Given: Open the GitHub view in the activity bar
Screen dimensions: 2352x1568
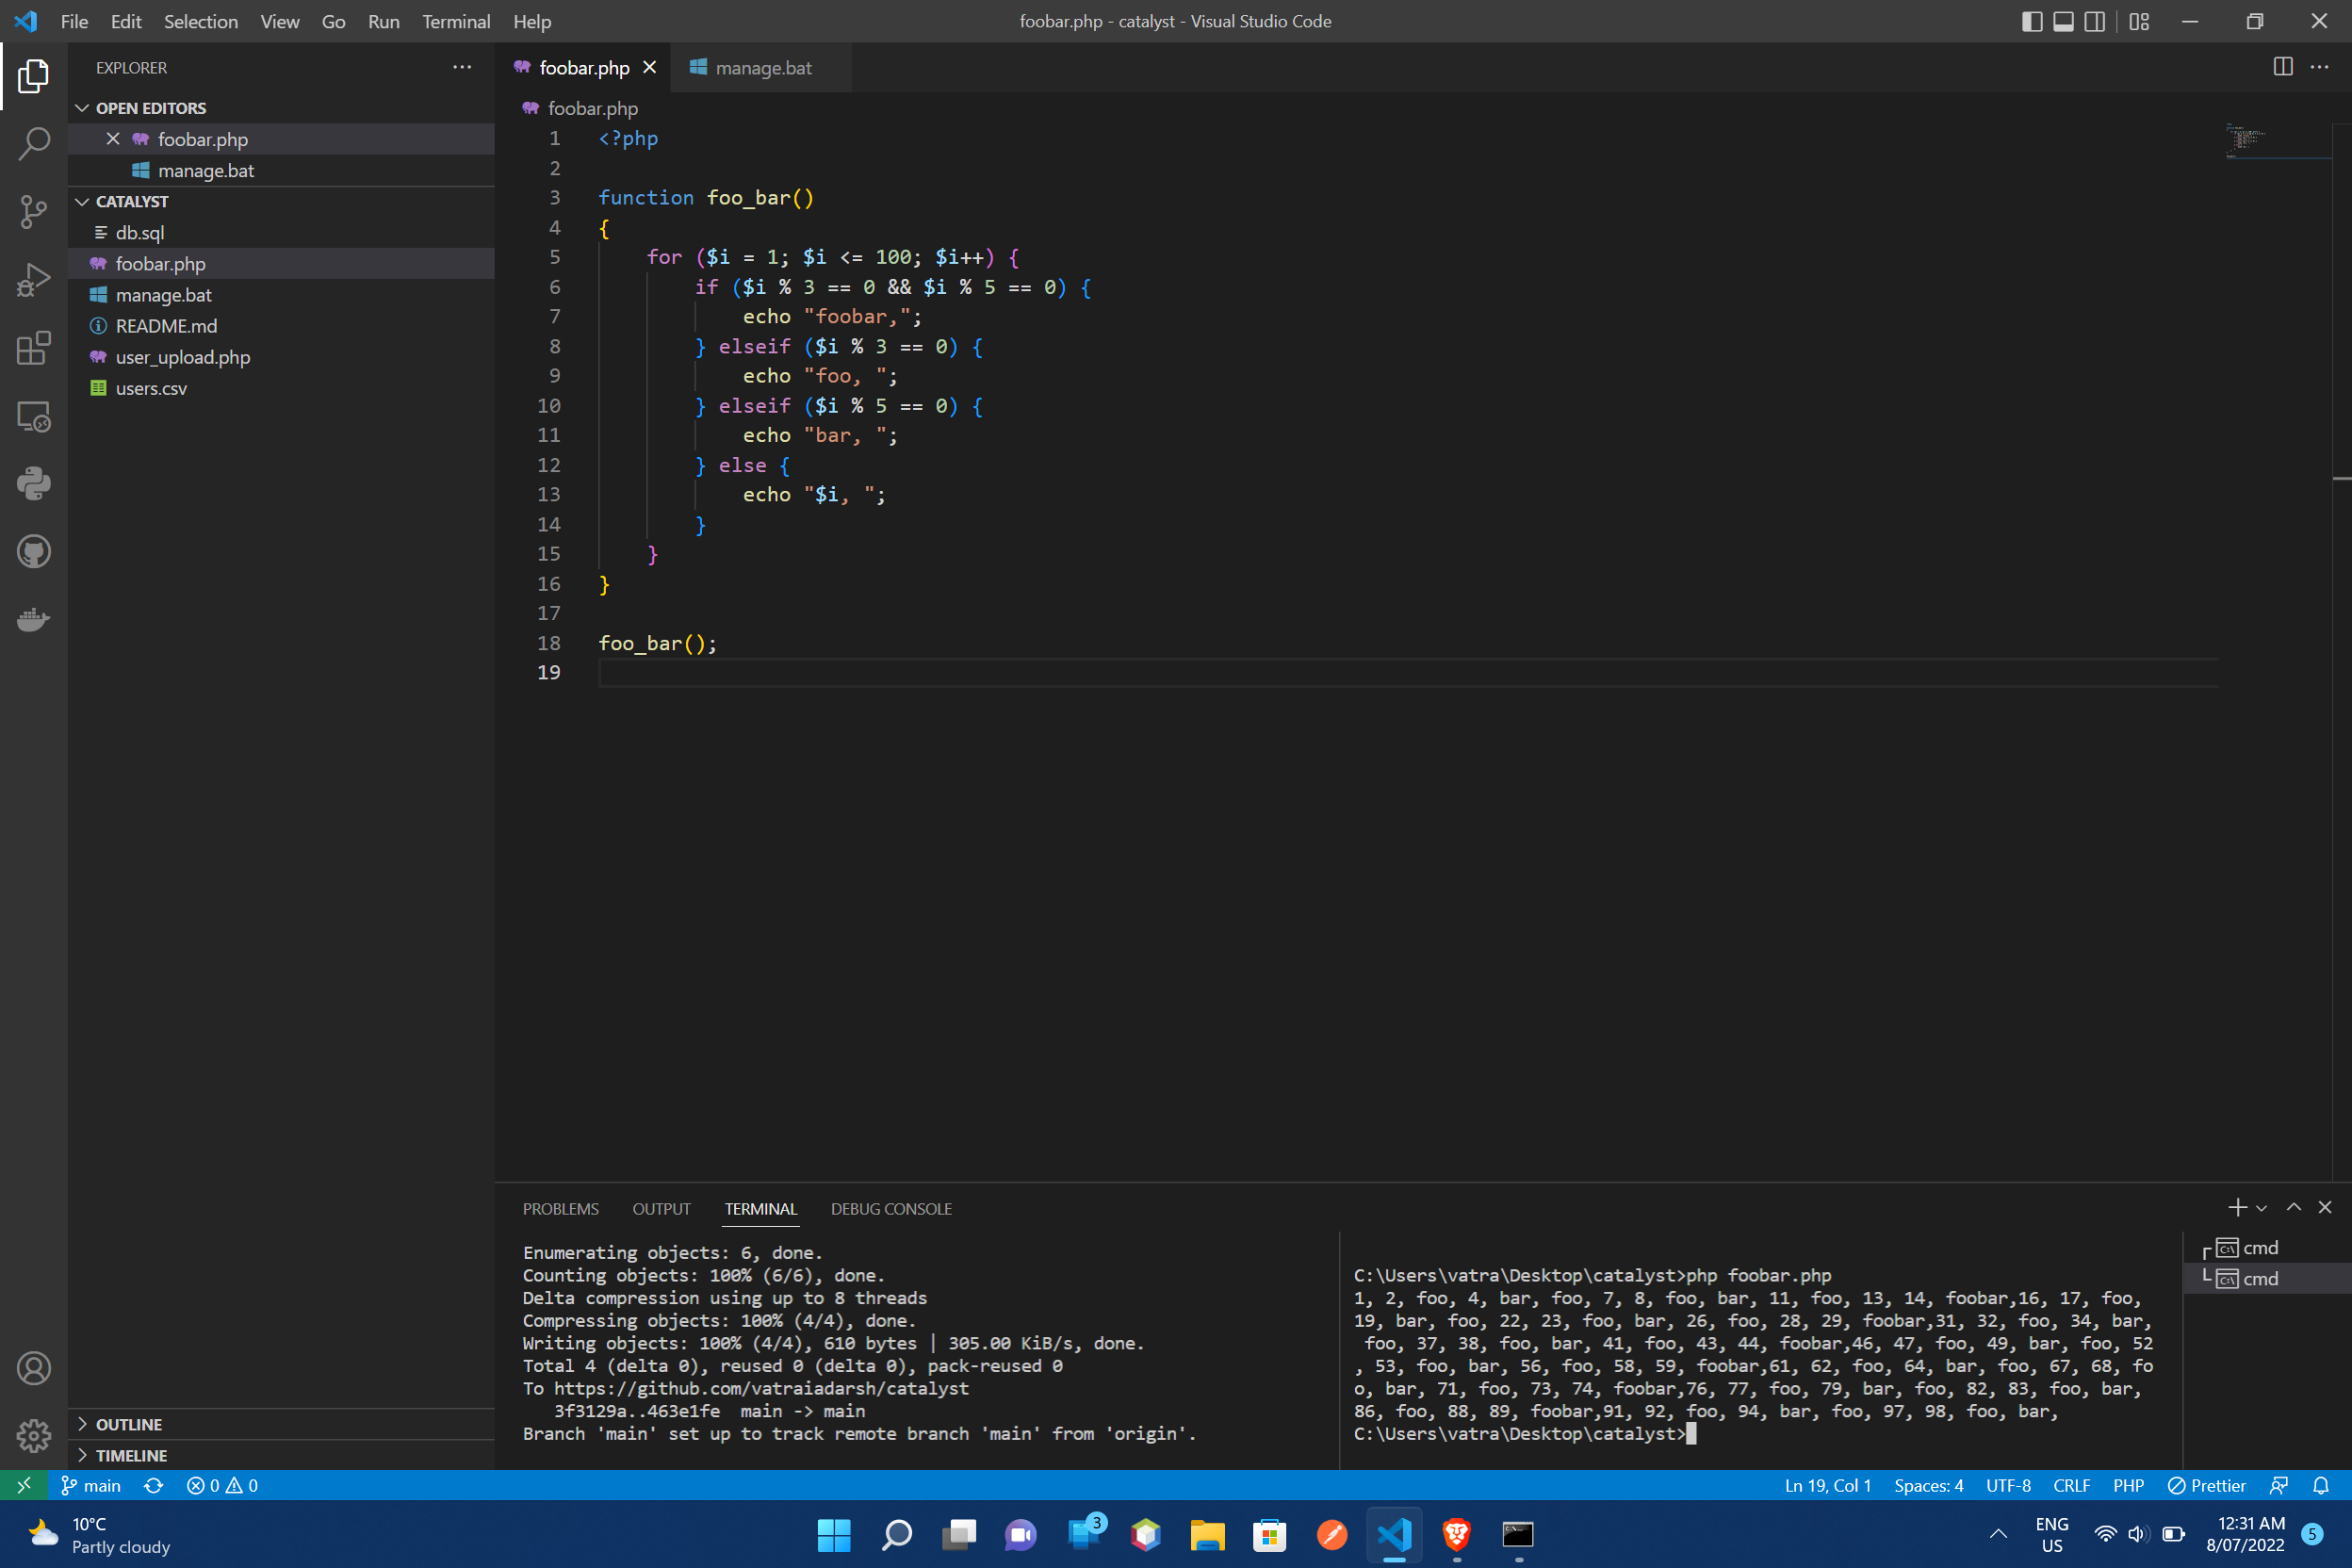Looking at the screenshot, I should pyautogui.click(x=33, y=551).
